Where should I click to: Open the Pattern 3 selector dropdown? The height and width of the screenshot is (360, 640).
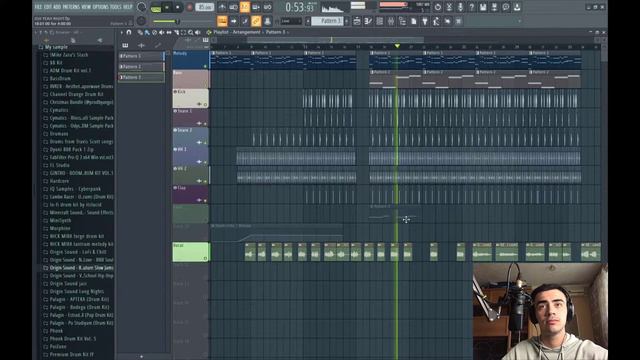click(x=327, y=21)
